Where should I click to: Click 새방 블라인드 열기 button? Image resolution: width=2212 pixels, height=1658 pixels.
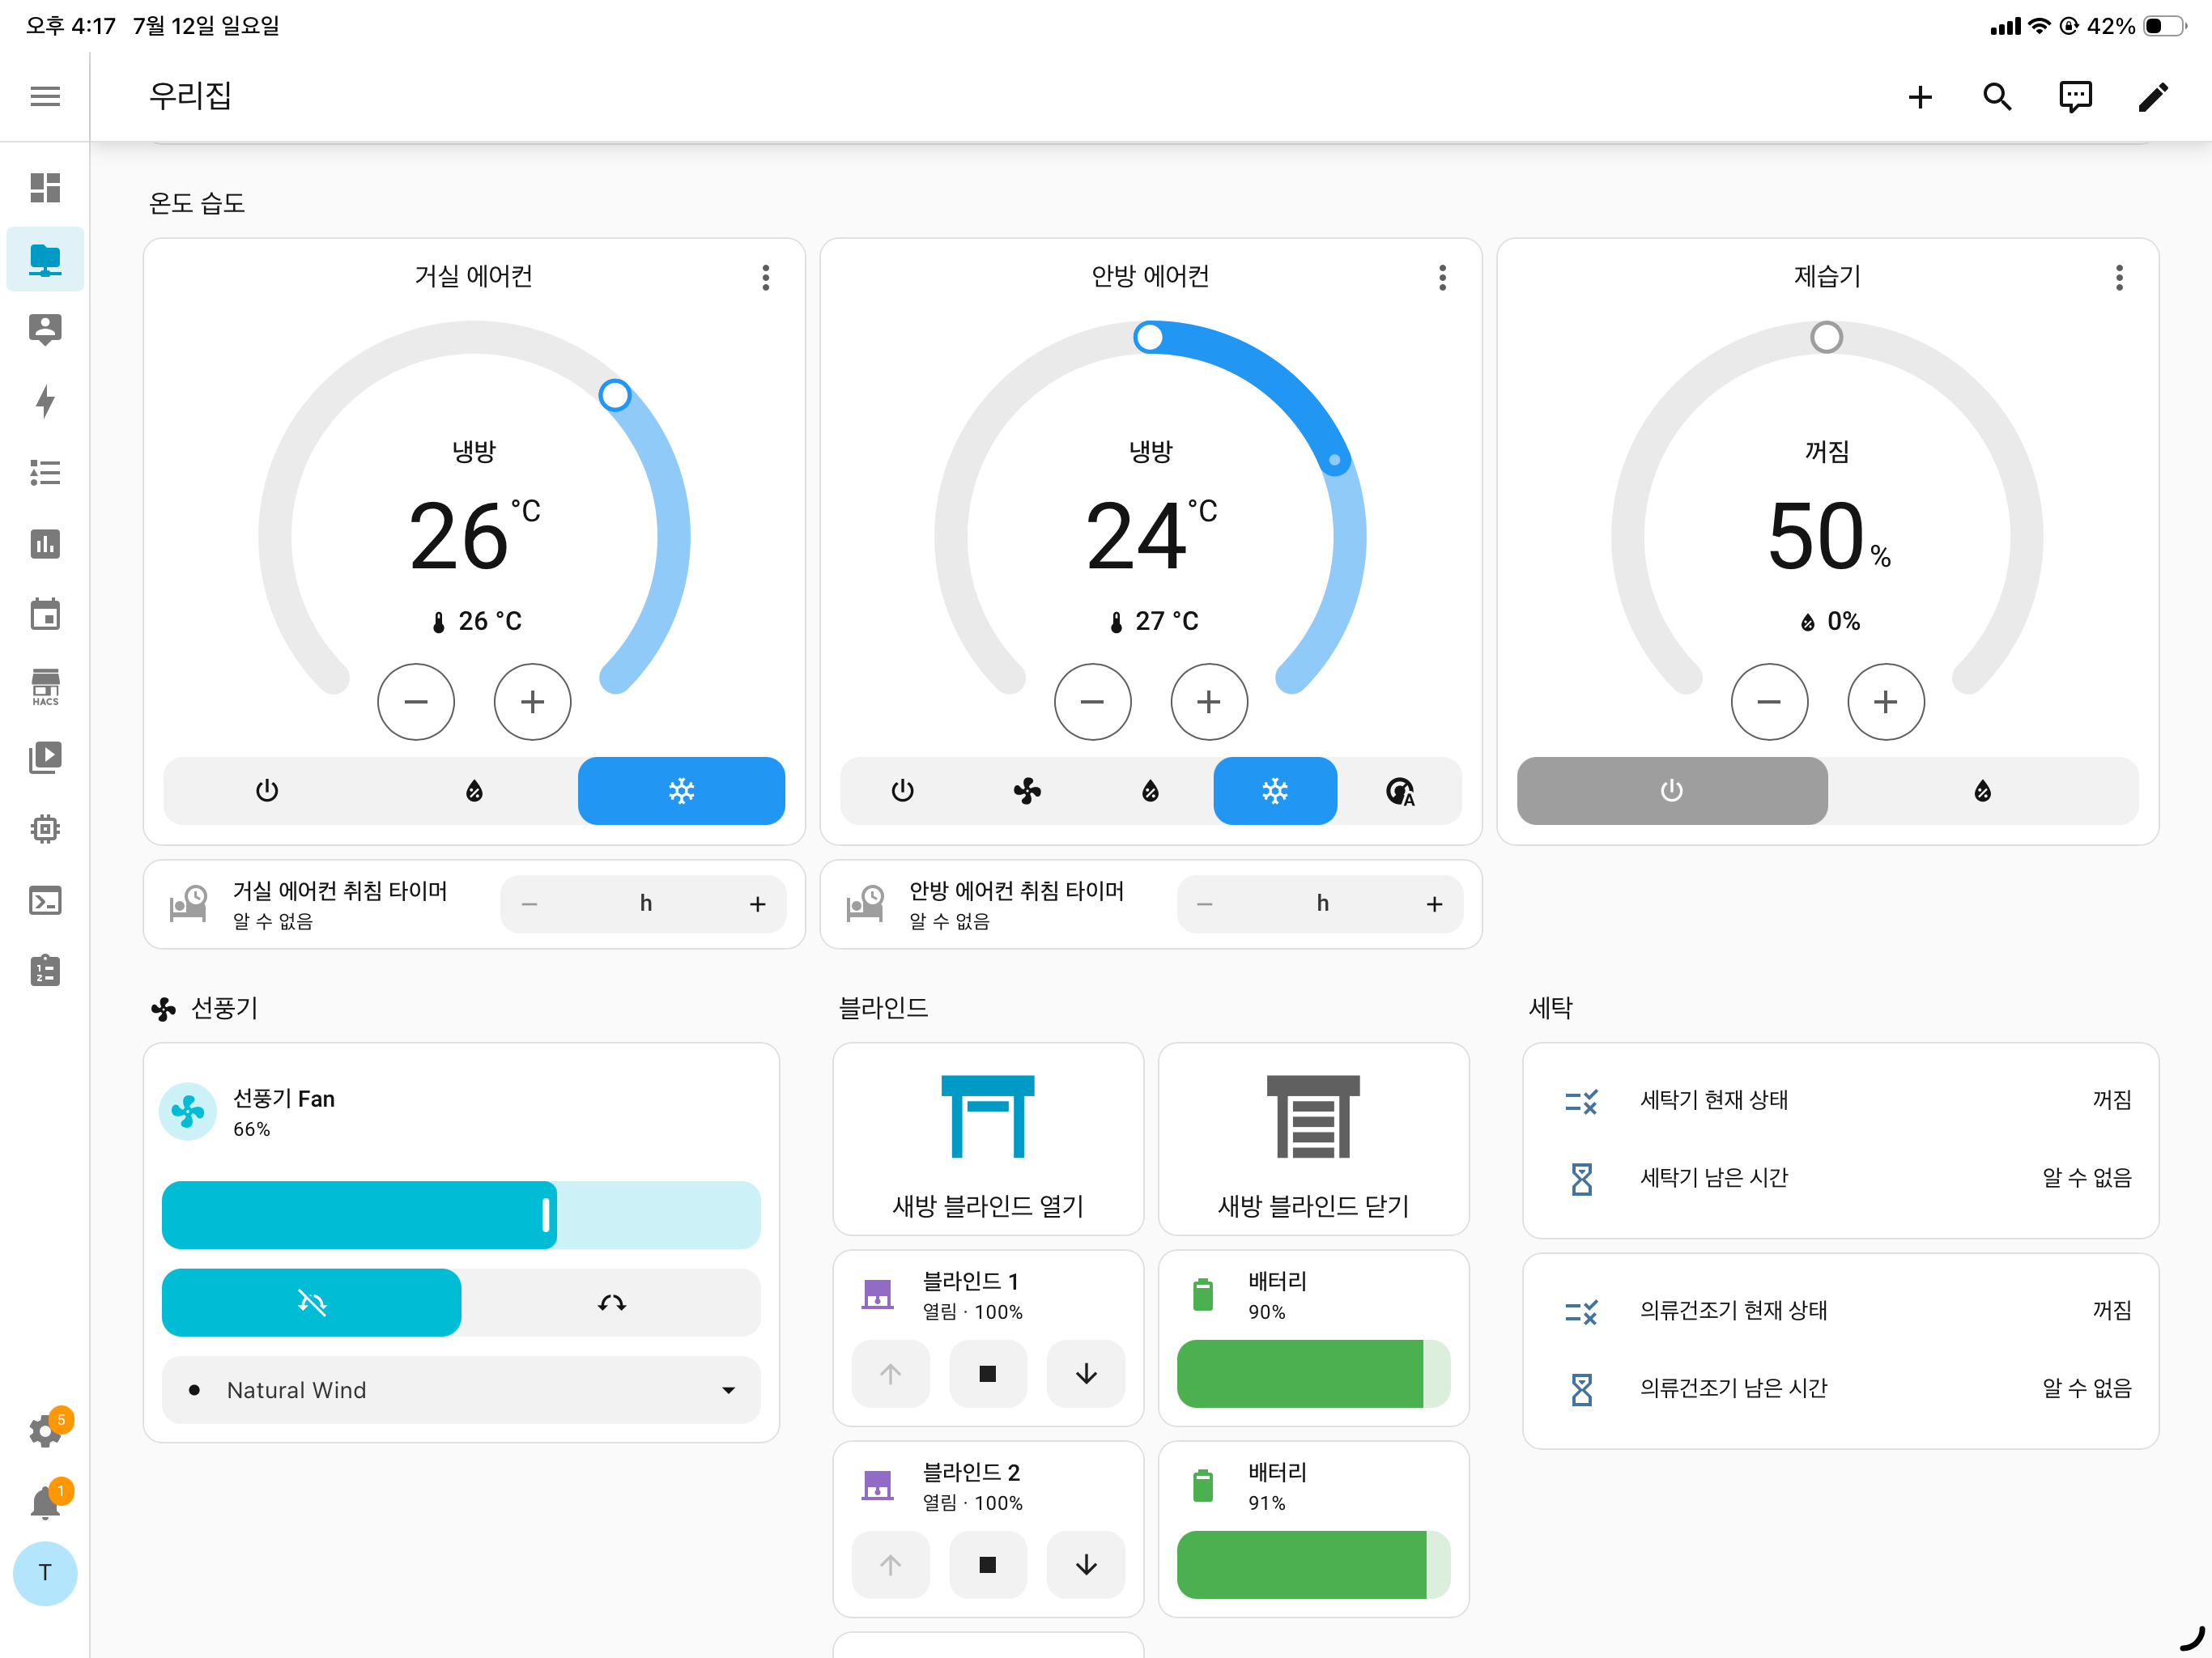[x=988, y=1140]
